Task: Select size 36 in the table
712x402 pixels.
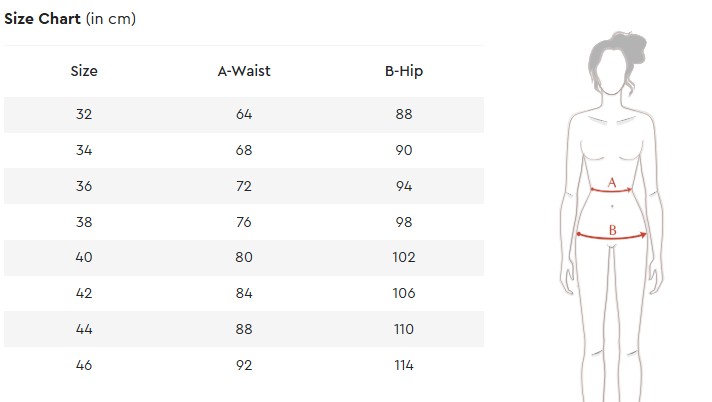Action: [x=84, y=186]
